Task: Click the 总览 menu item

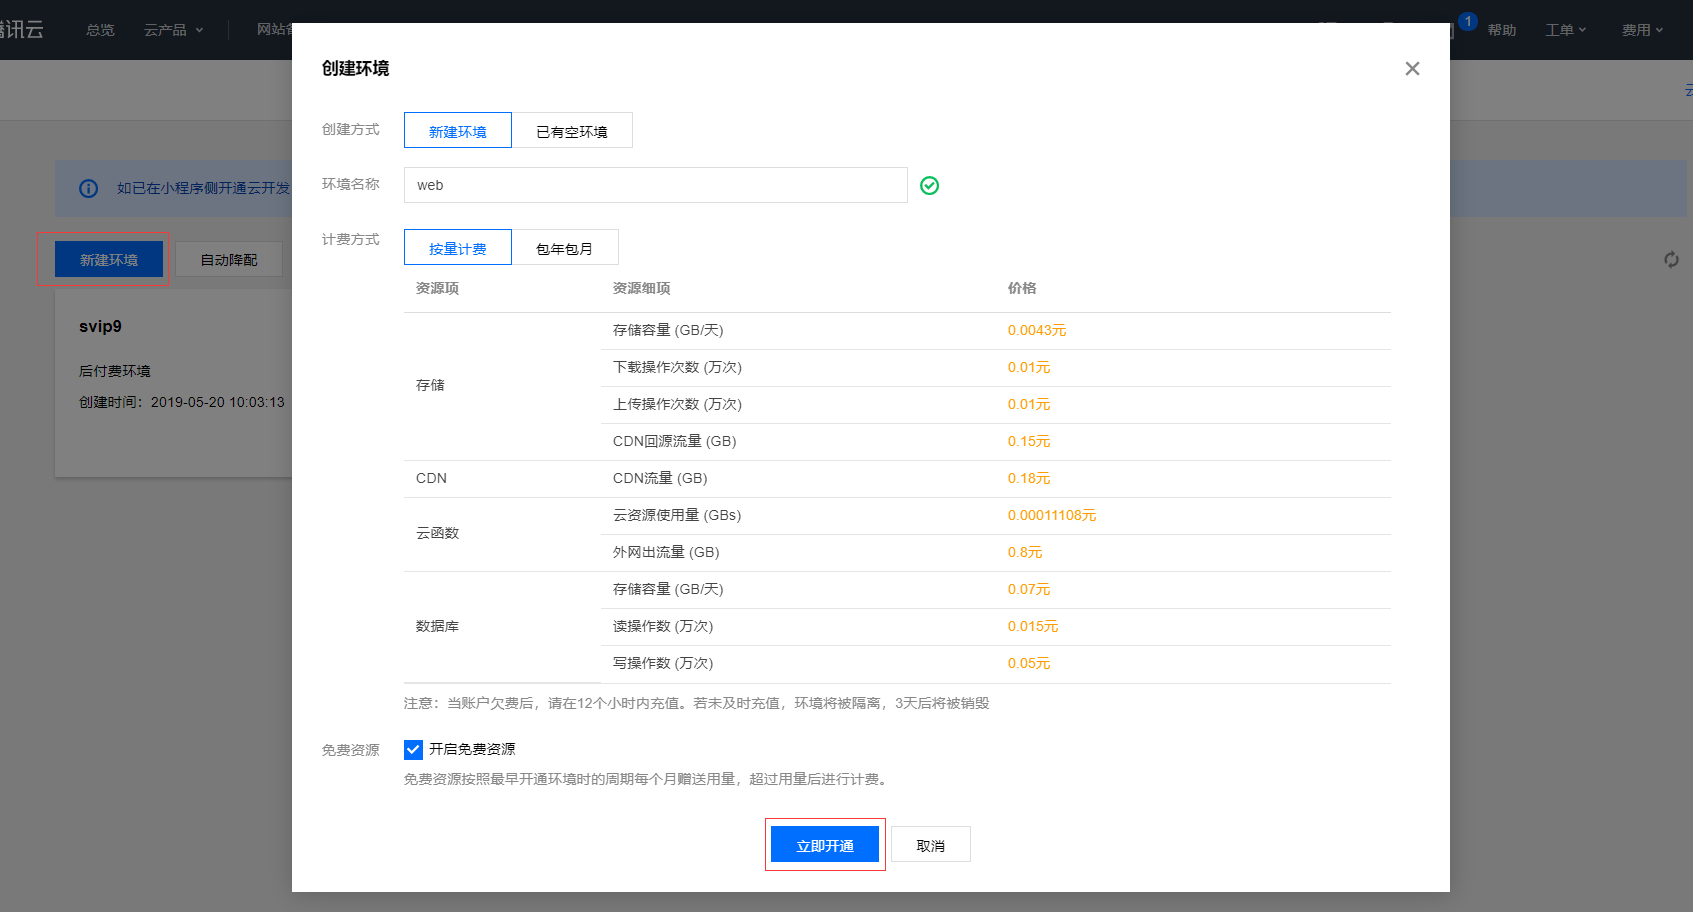Action: pos(99,29)
